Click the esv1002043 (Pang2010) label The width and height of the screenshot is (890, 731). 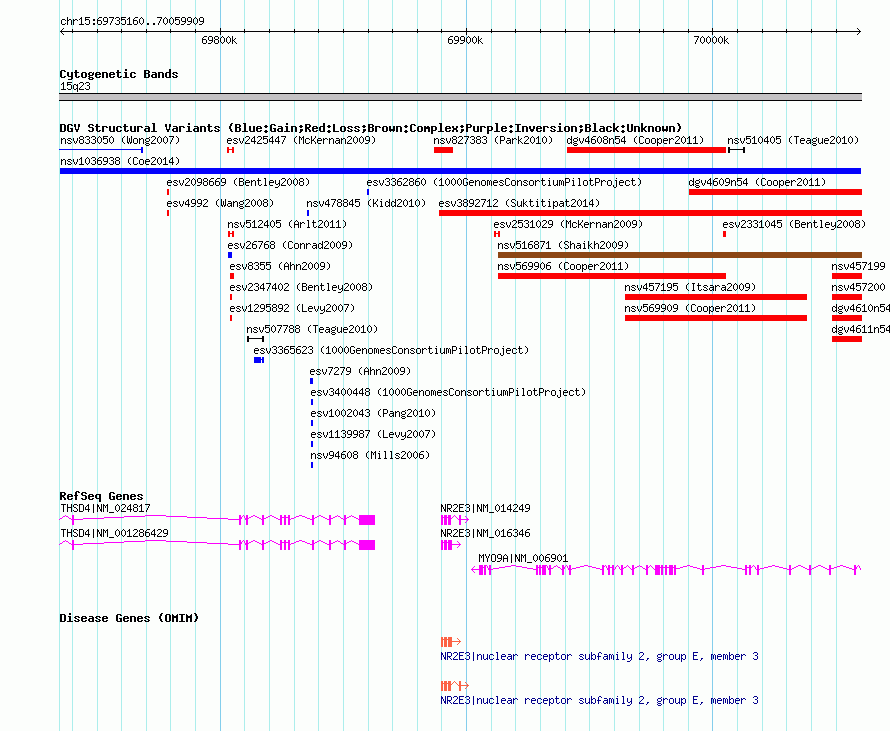[x=373, y=413]
